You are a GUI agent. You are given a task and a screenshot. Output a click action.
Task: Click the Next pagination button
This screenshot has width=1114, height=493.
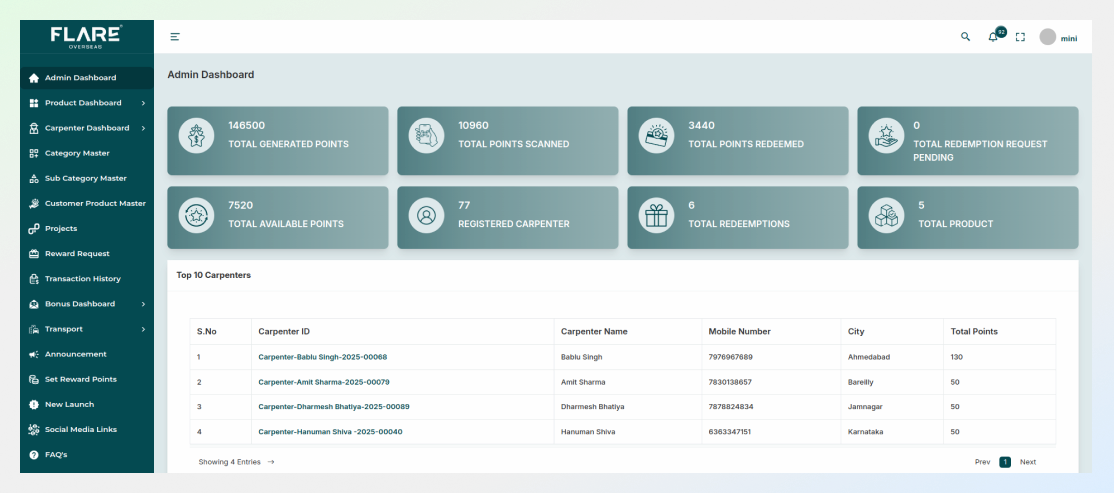click(1028, 462)
